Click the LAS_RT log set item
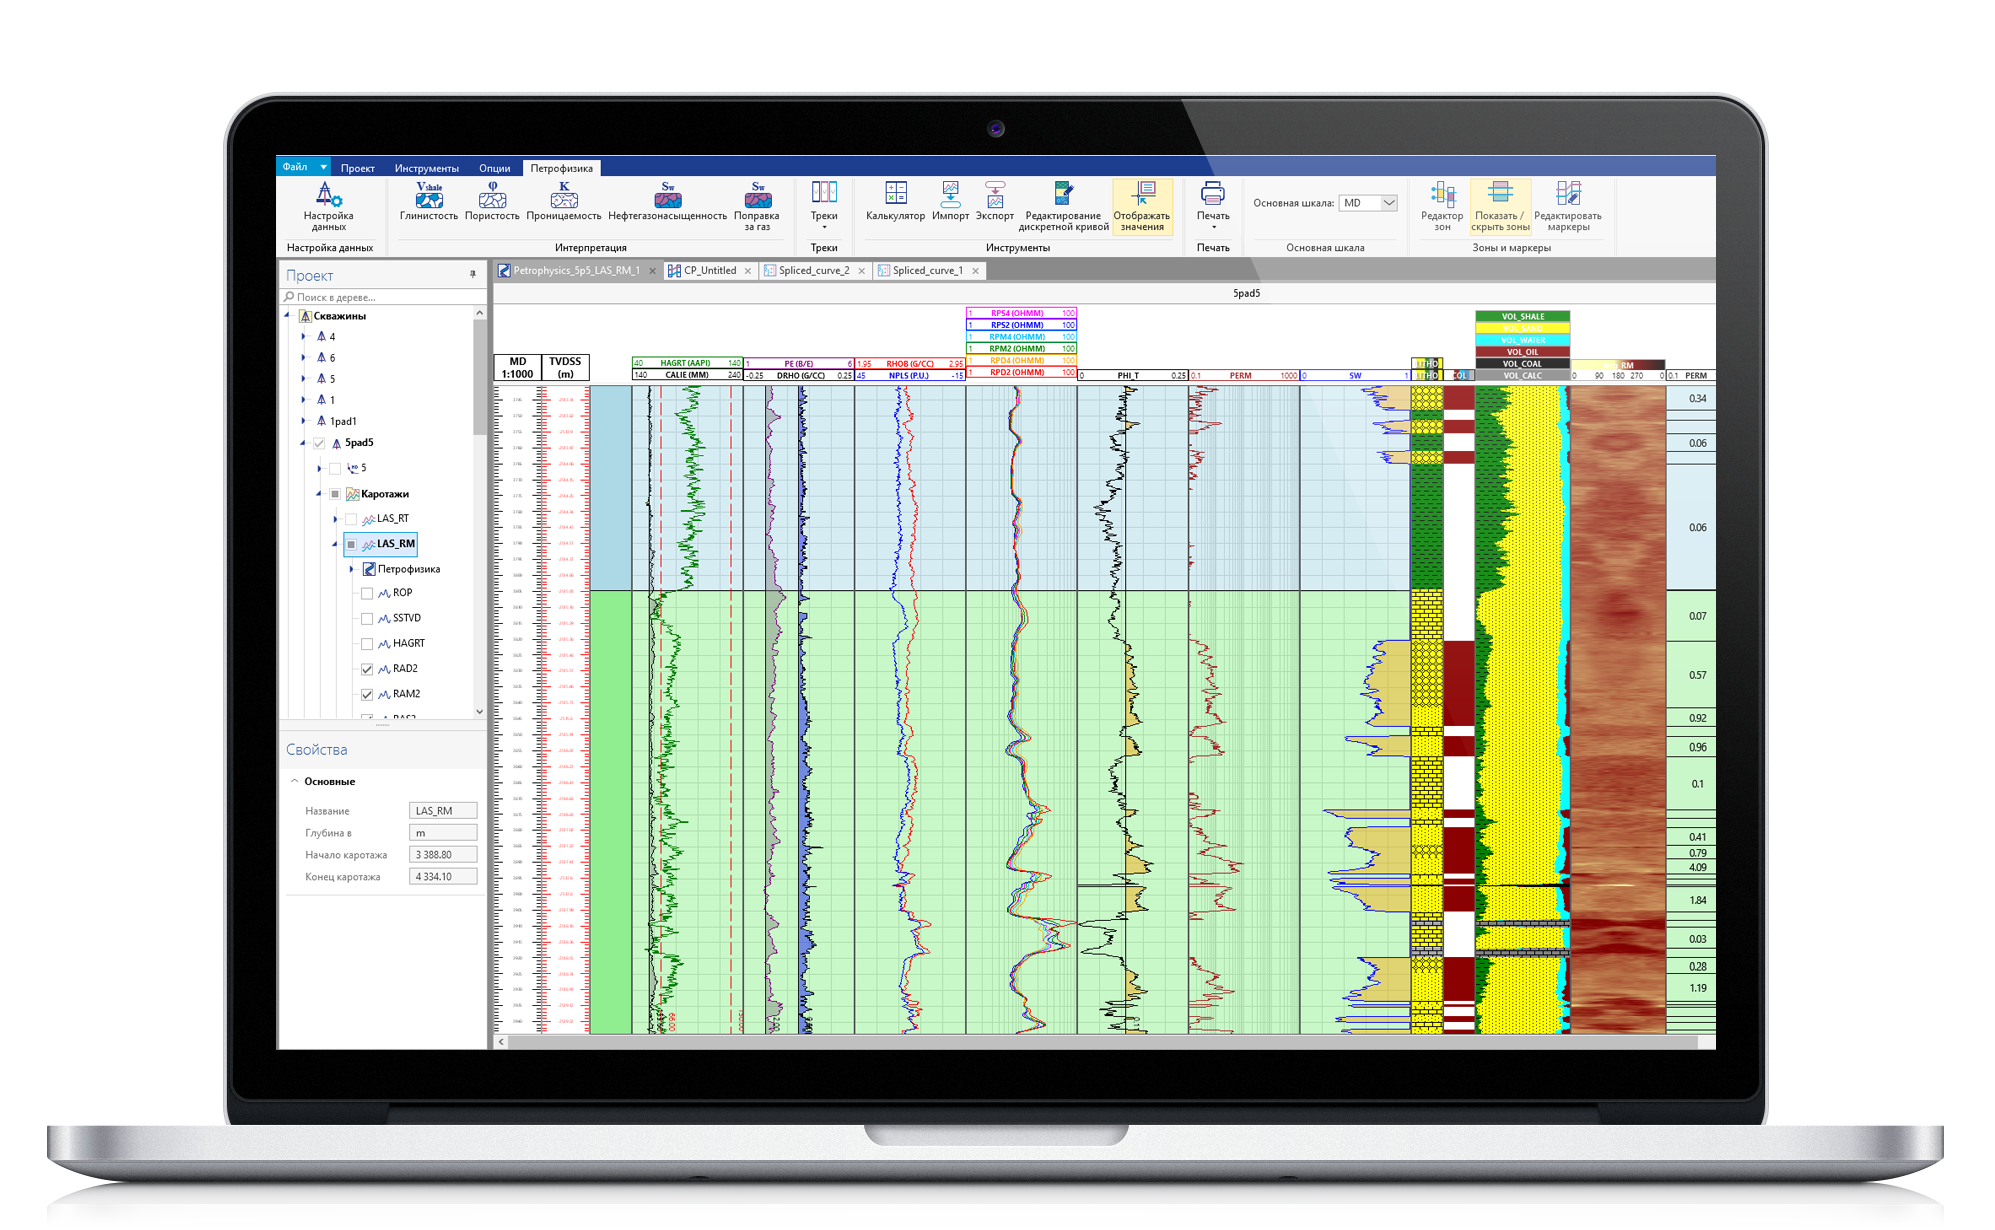The width and height of the screenshot is (1995, 1230). (386, 519)
